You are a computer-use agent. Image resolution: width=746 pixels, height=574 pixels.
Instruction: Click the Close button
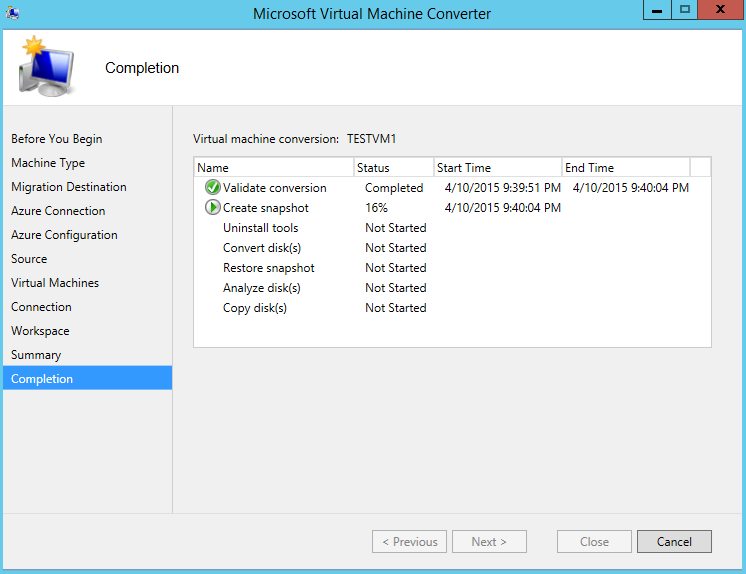point(594,542)
